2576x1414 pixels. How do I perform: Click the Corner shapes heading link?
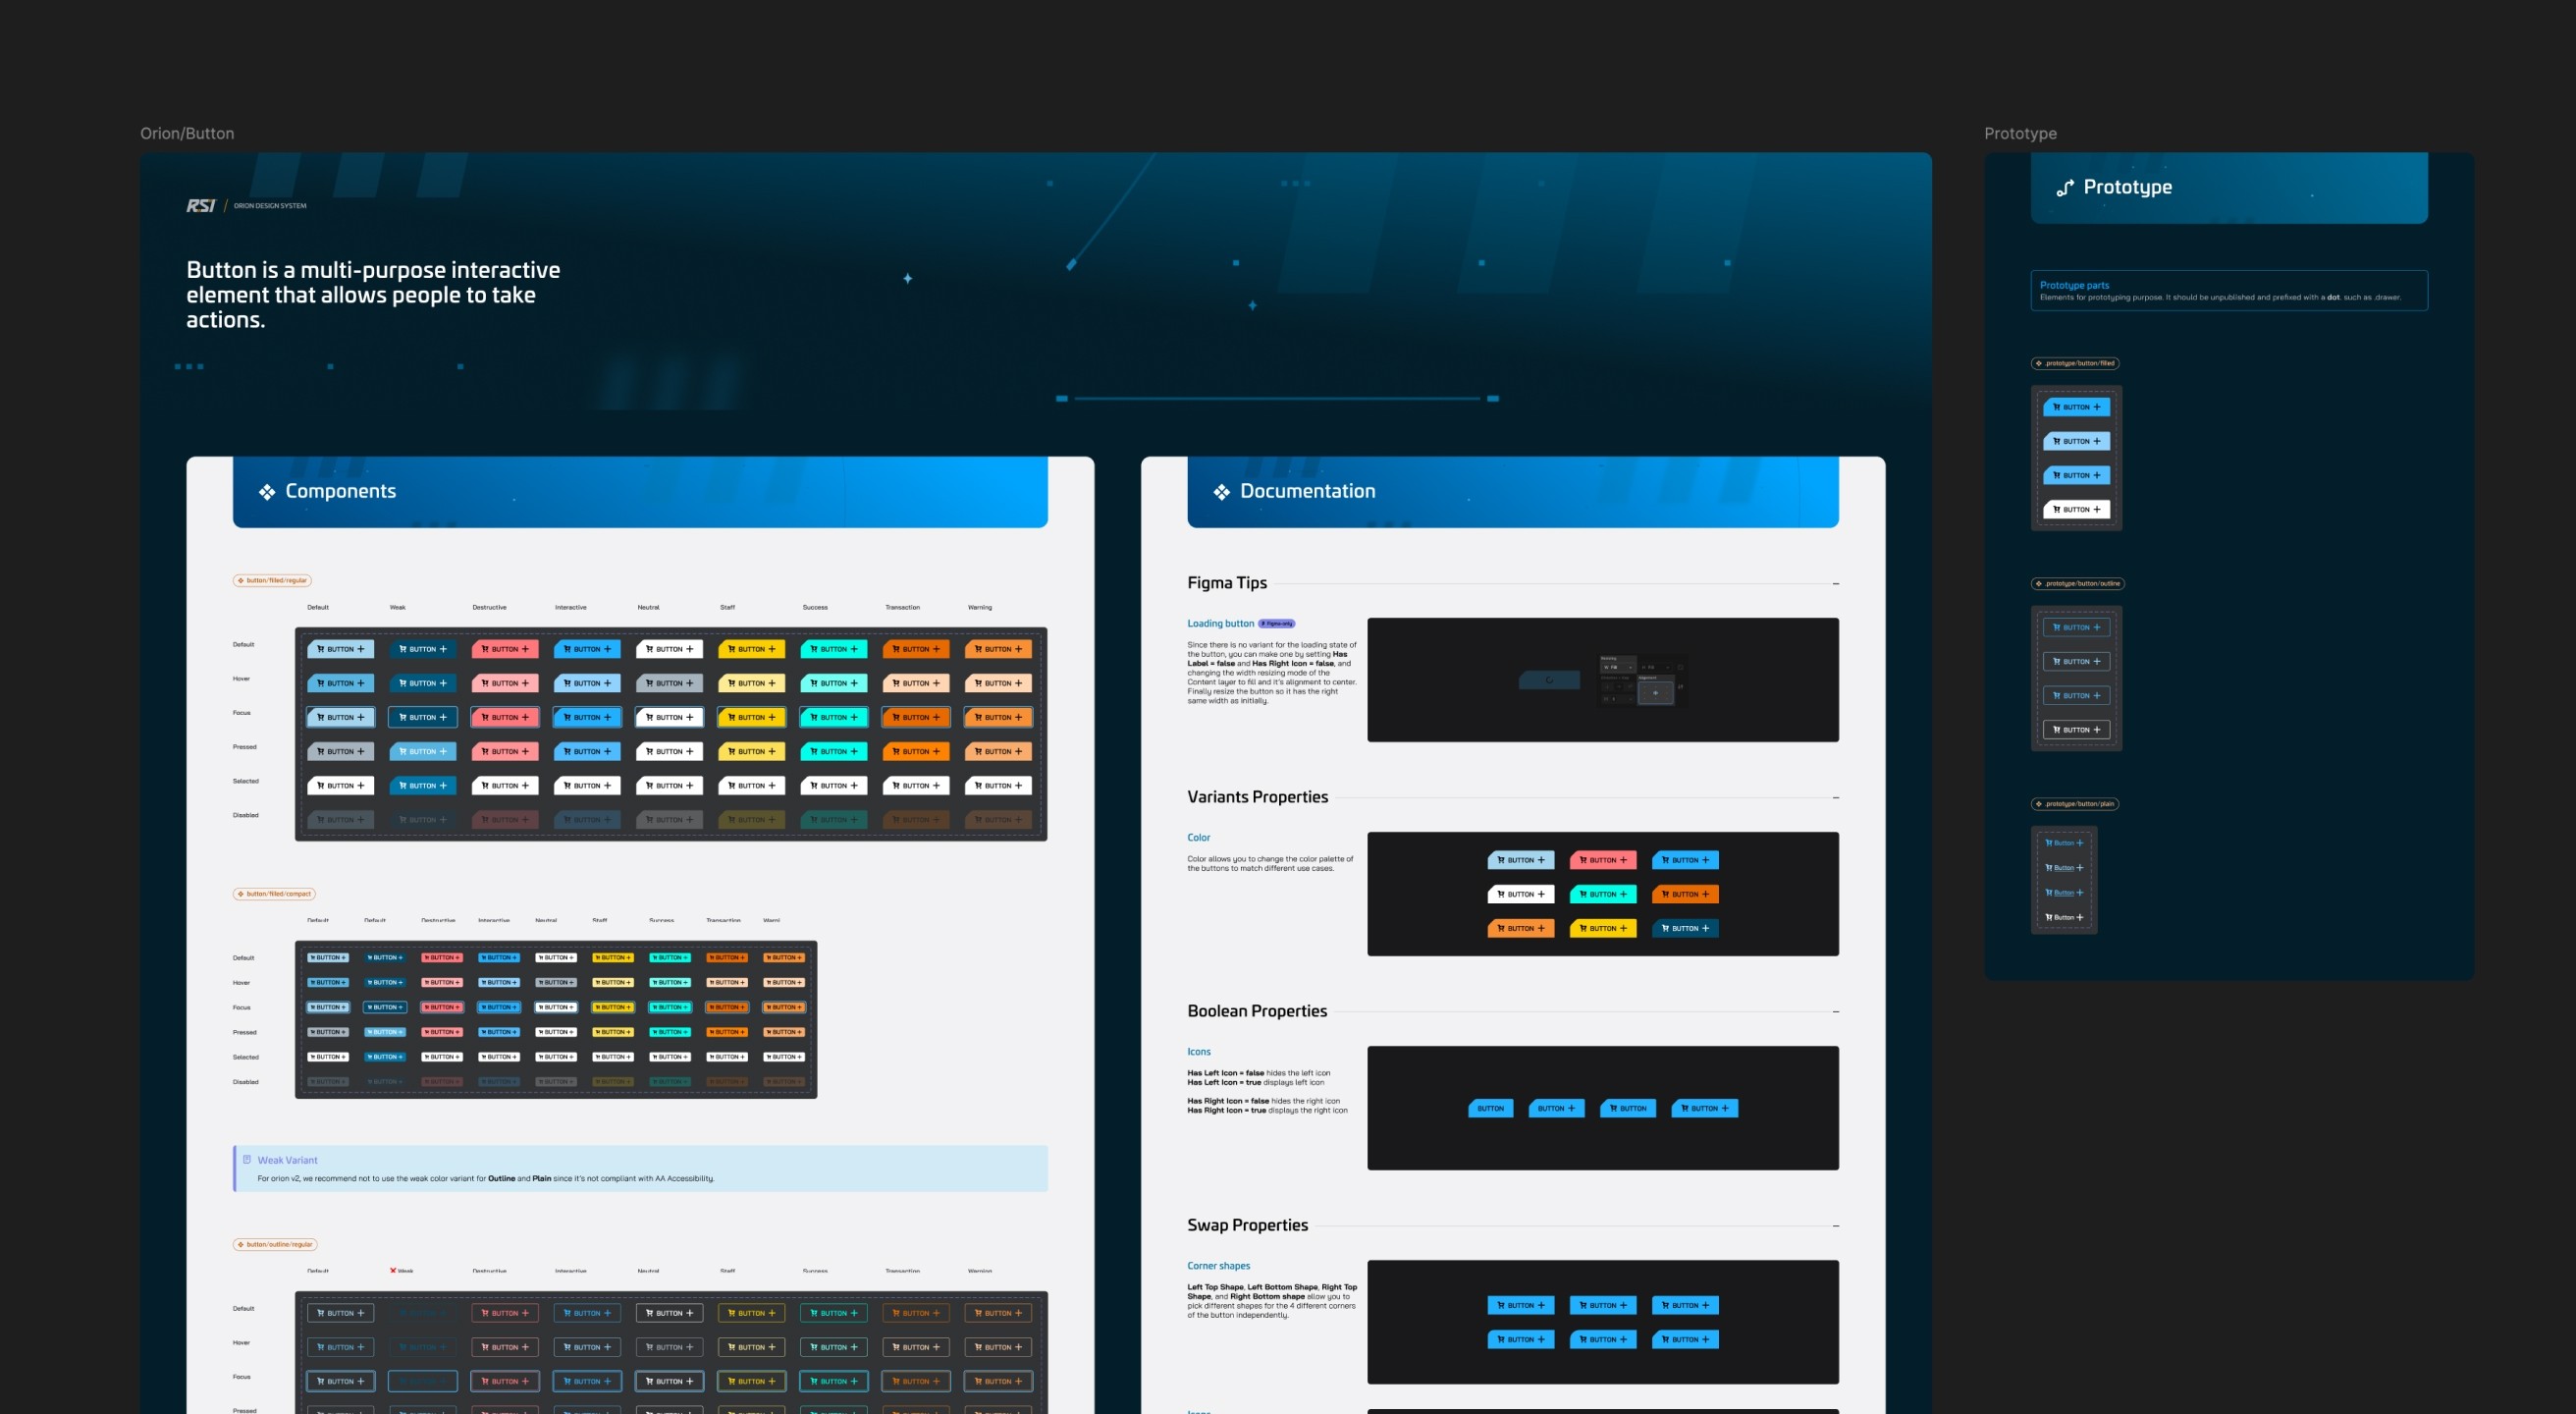(x=1218, y=1266)
